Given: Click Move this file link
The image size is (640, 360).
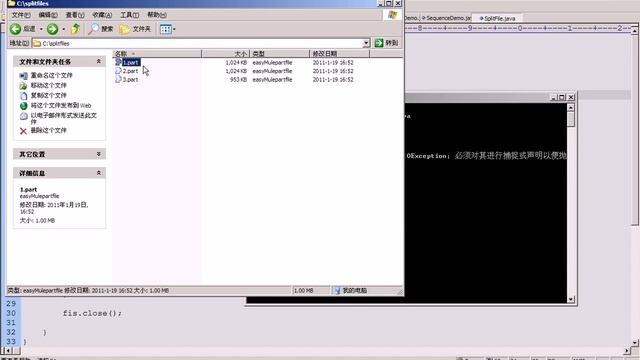Looking at the screenshot, I should 49,85.
